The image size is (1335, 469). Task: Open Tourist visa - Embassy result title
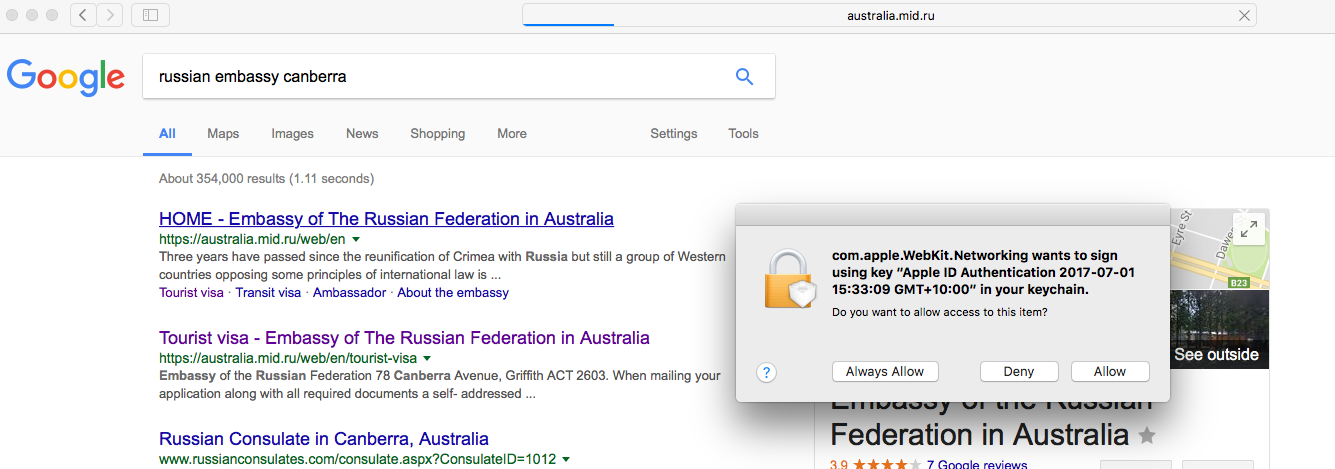pyautogui.click(x=404, y=338)
